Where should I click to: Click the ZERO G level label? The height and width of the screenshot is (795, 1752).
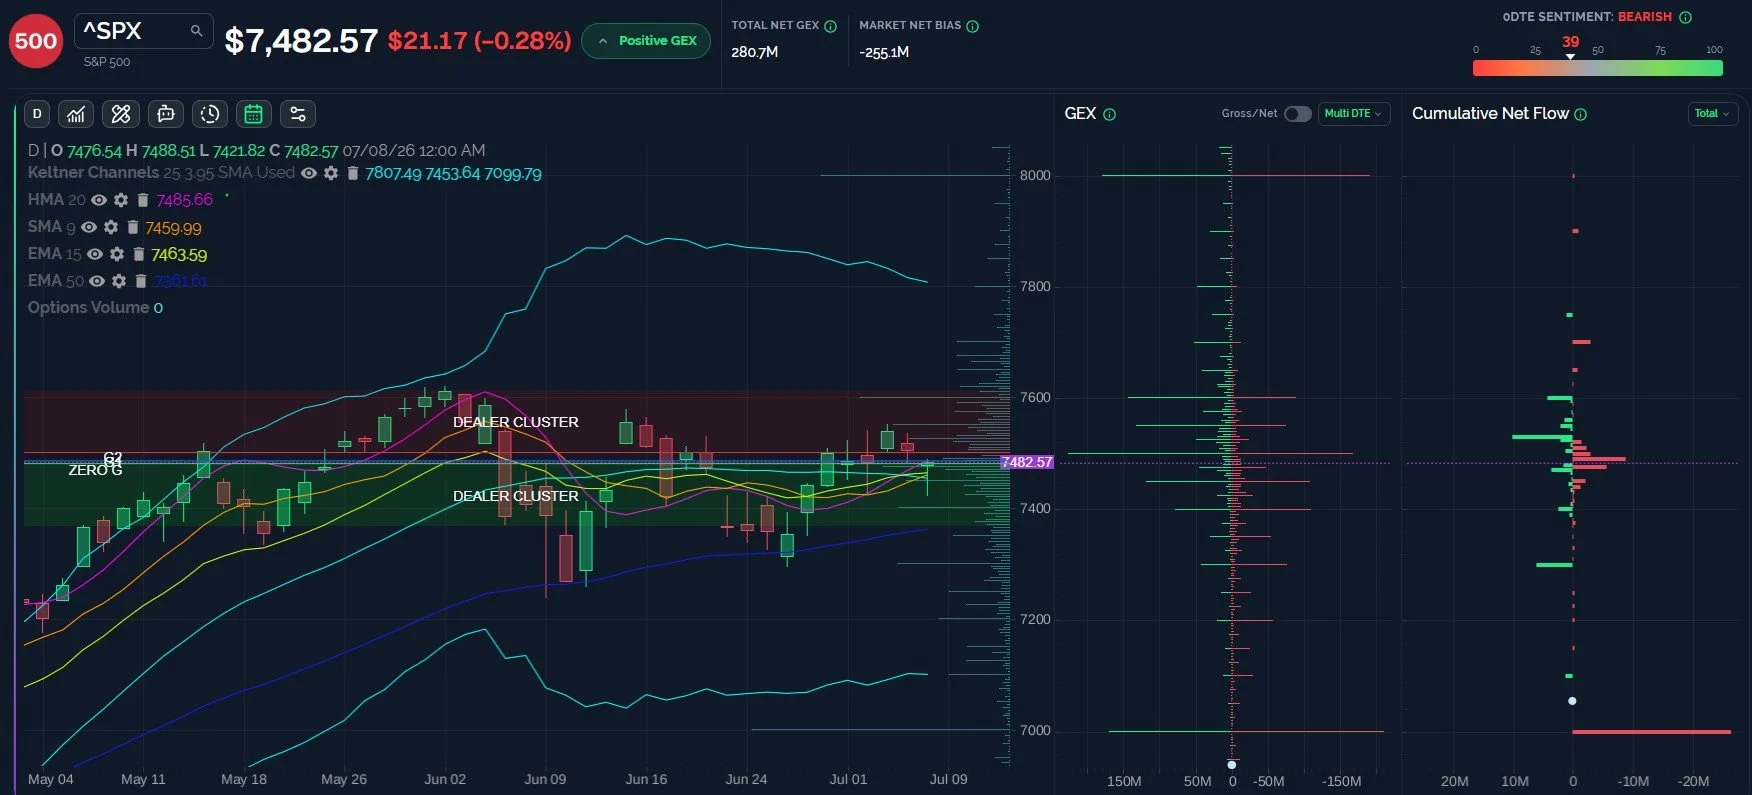pyautogui.click(x=95, y=470)
